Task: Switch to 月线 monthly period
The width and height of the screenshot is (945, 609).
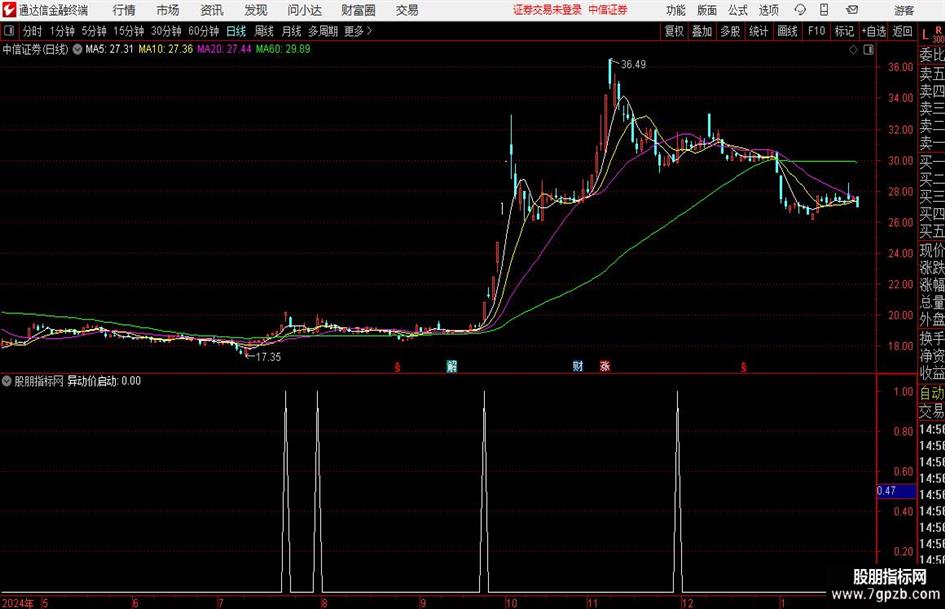Action: [291, 31]
